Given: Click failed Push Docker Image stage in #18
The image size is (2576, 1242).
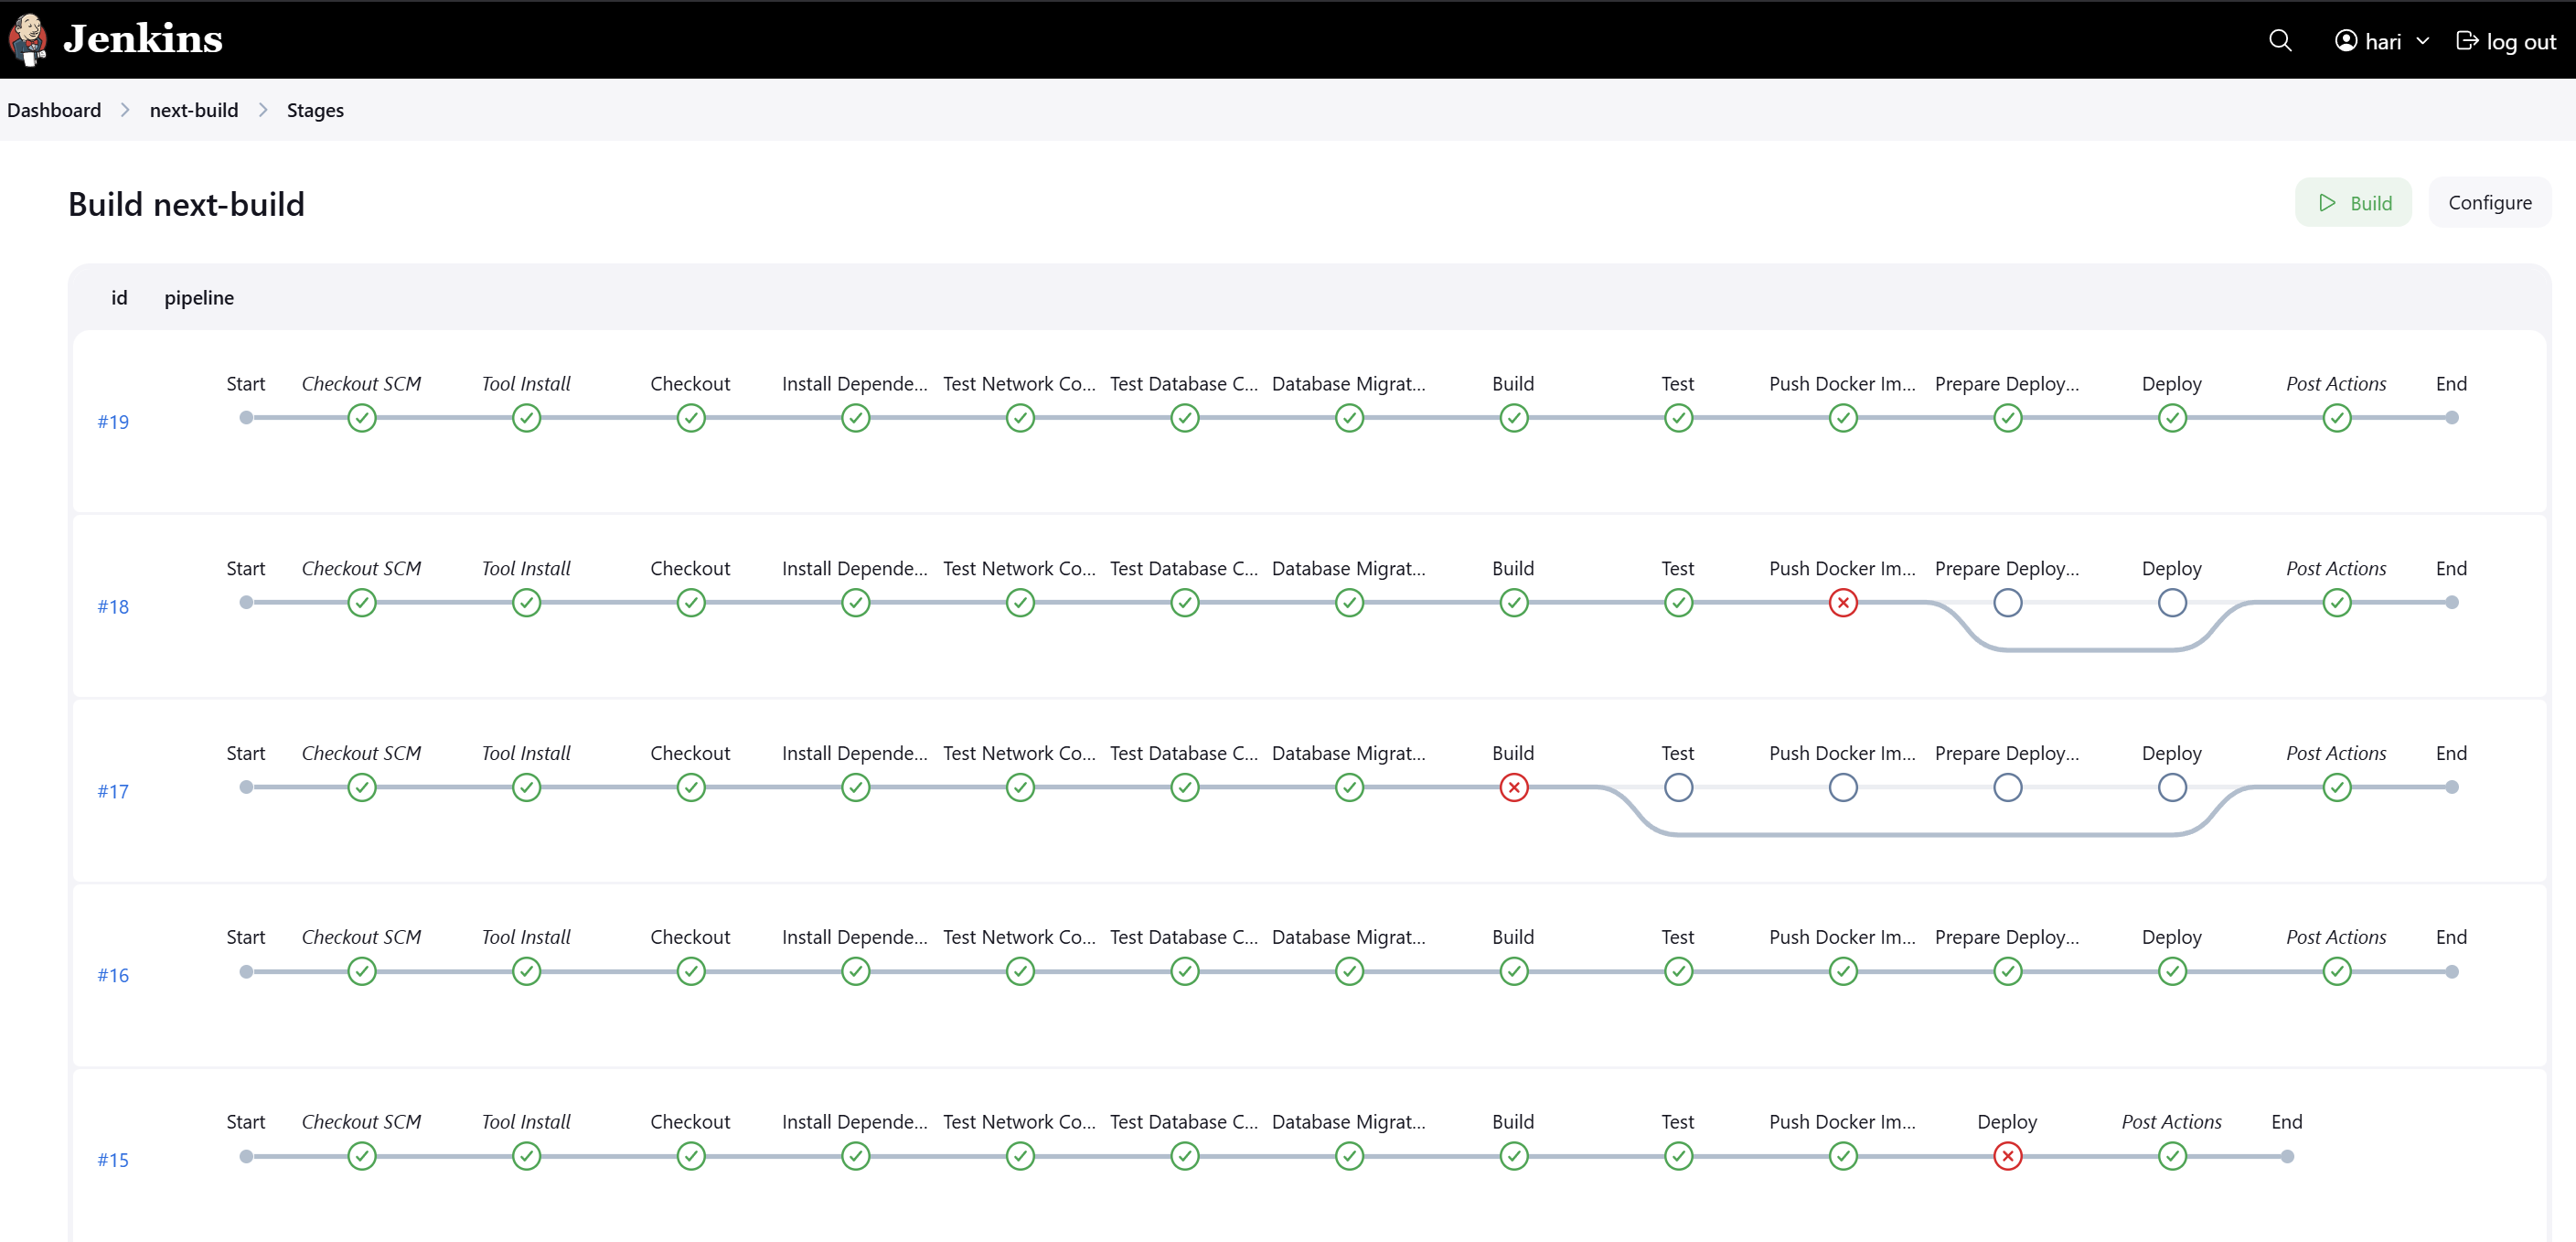Looking at the screenshot, I should point(1843,603).
